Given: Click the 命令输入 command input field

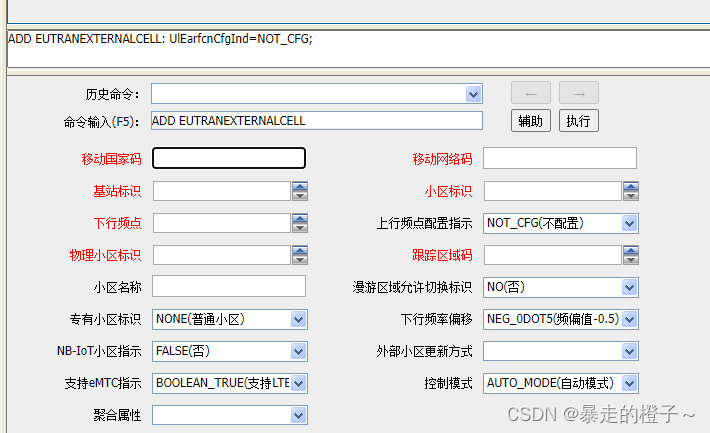Looking at the screenshot, I should click(x=317, y=121).
